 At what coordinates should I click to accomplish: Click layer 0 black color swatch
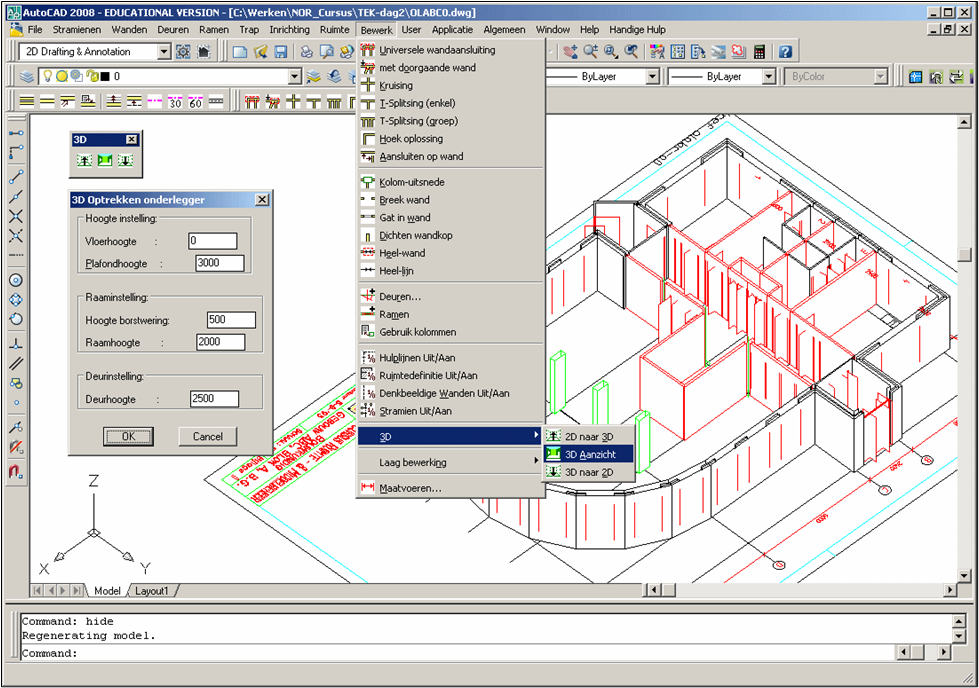(x=105, y=76)
